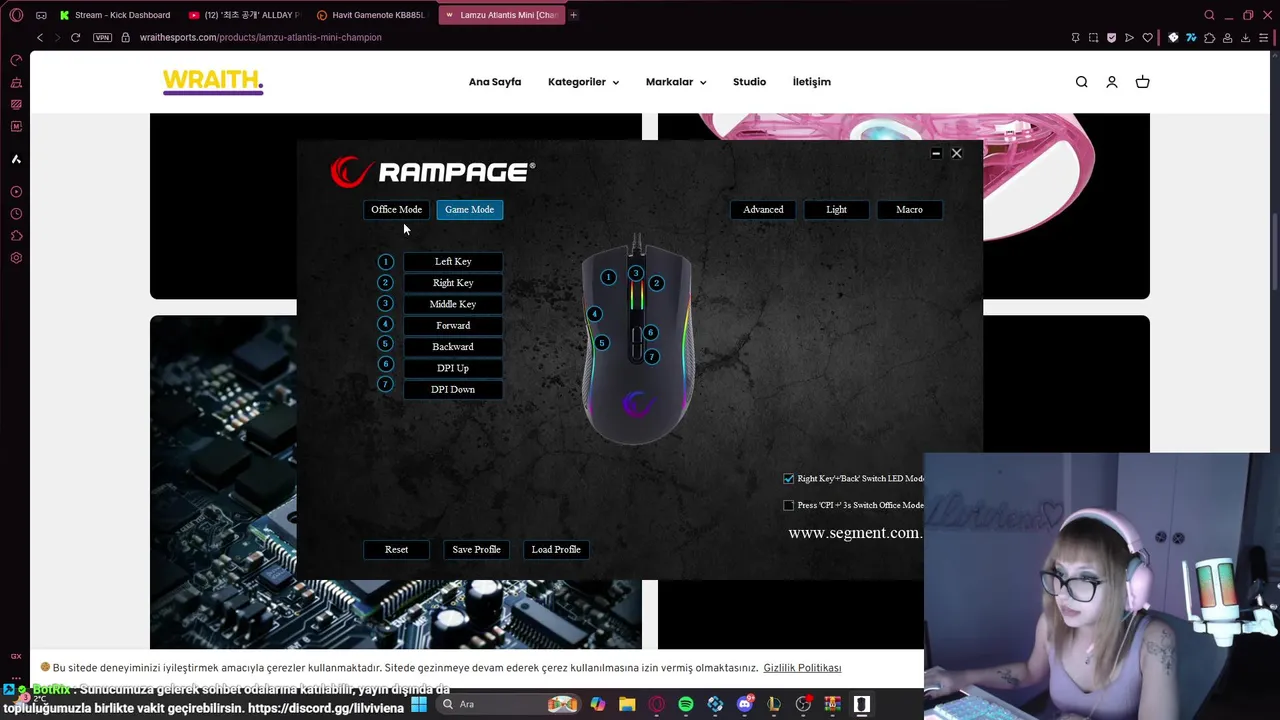Expand the Kategoriler dropdown menu
This screenshot has width=1280, height=720.
tap(583, 82)
